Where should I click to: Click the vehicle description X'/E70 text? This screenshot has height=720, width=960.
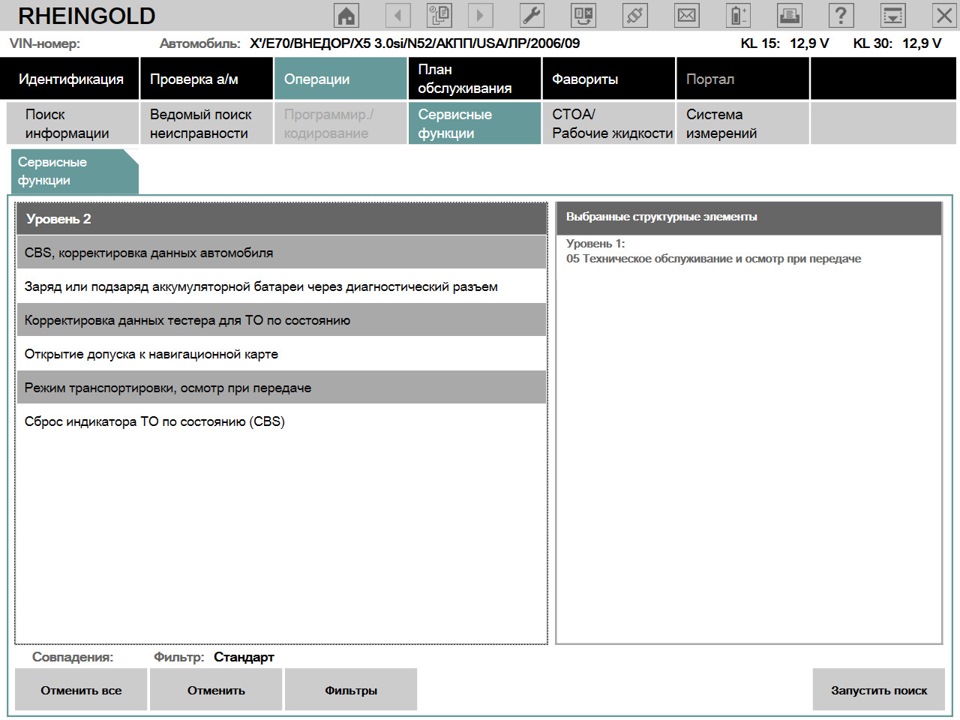pos(414,43)
